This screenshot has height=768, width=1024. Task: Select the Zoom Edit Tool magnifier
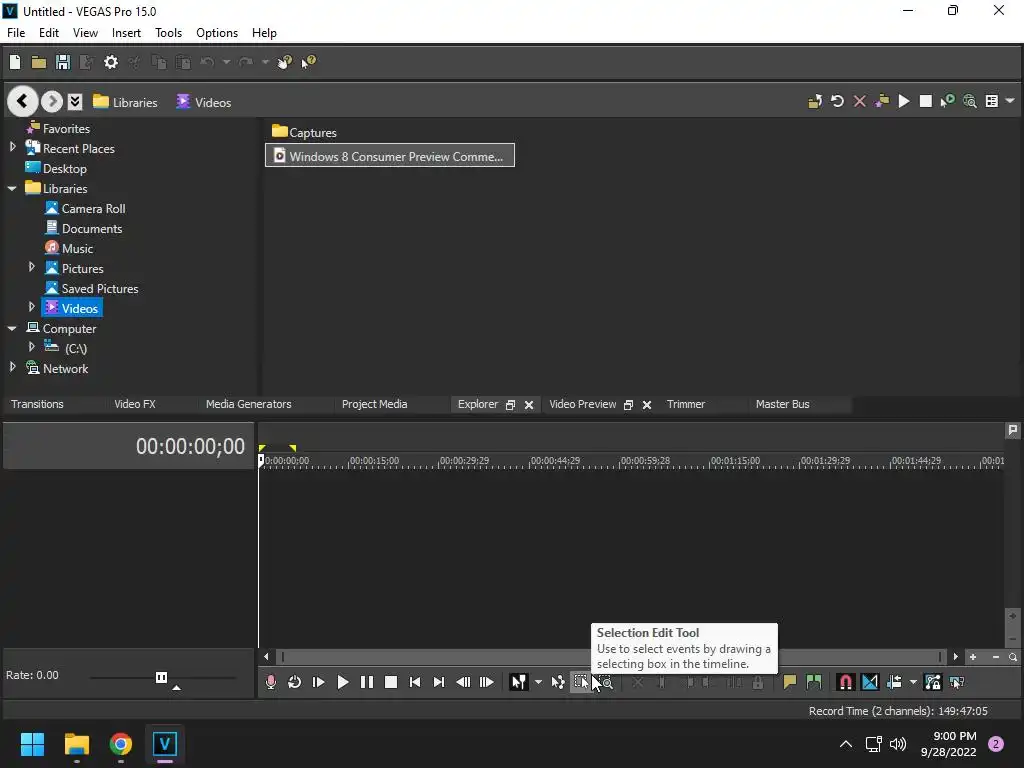(605, 682)
